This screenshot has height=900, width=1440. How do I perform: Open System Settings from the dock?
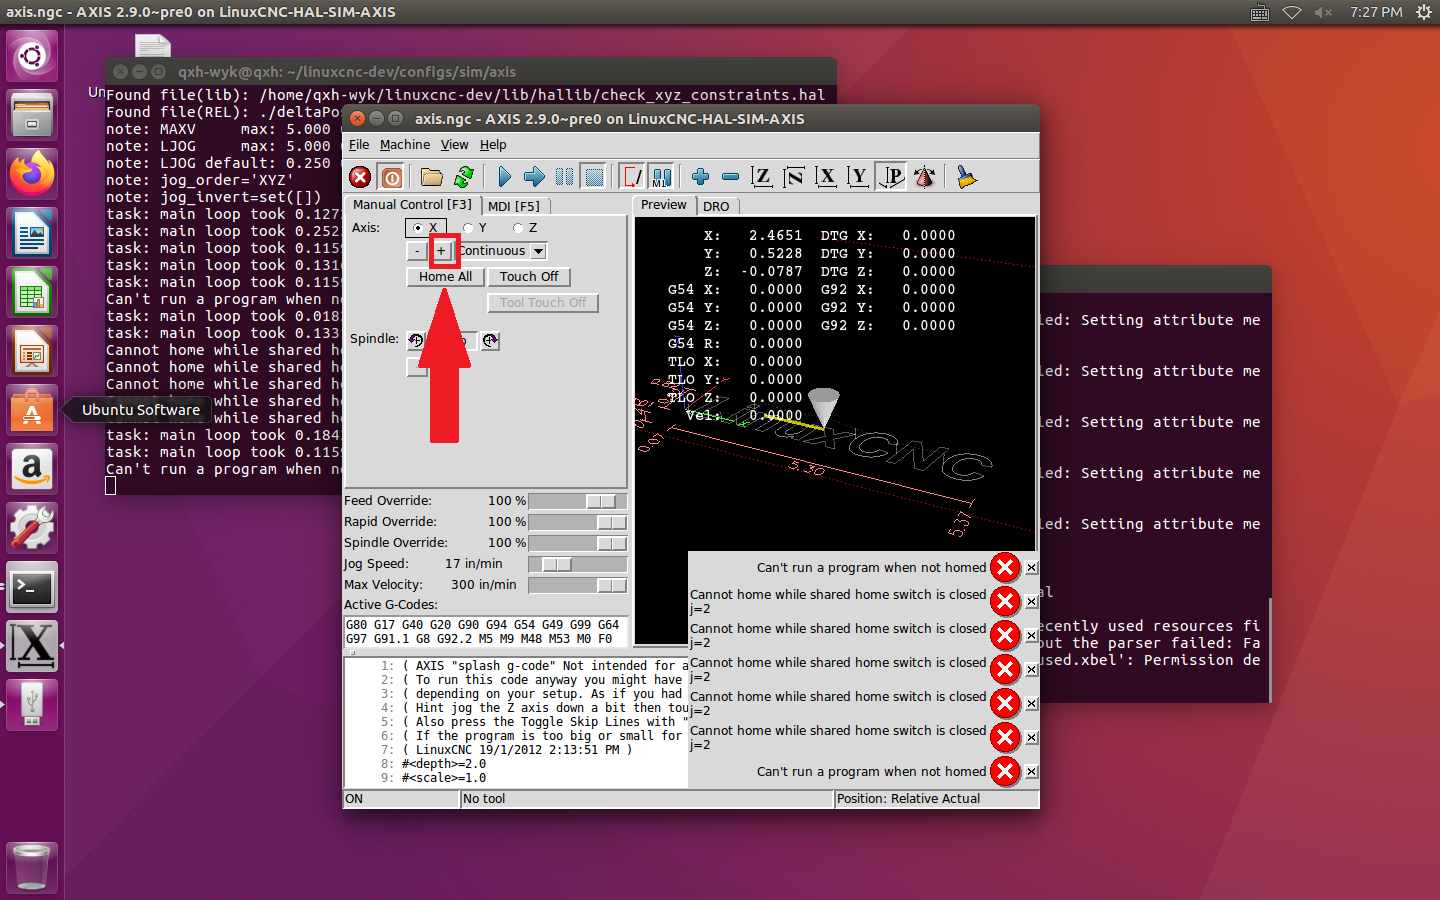coord(32,528)
